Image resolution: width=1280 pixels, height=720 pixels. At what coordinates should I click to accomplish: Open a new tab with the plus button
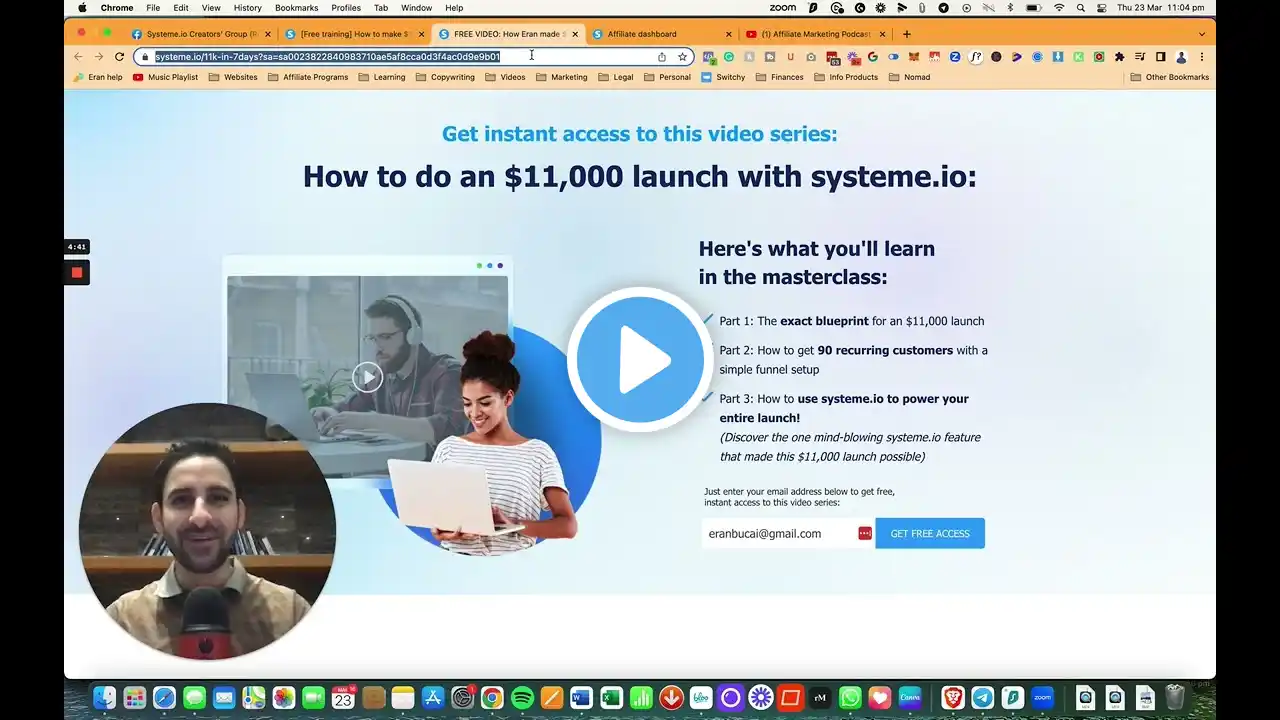(907, 34)
